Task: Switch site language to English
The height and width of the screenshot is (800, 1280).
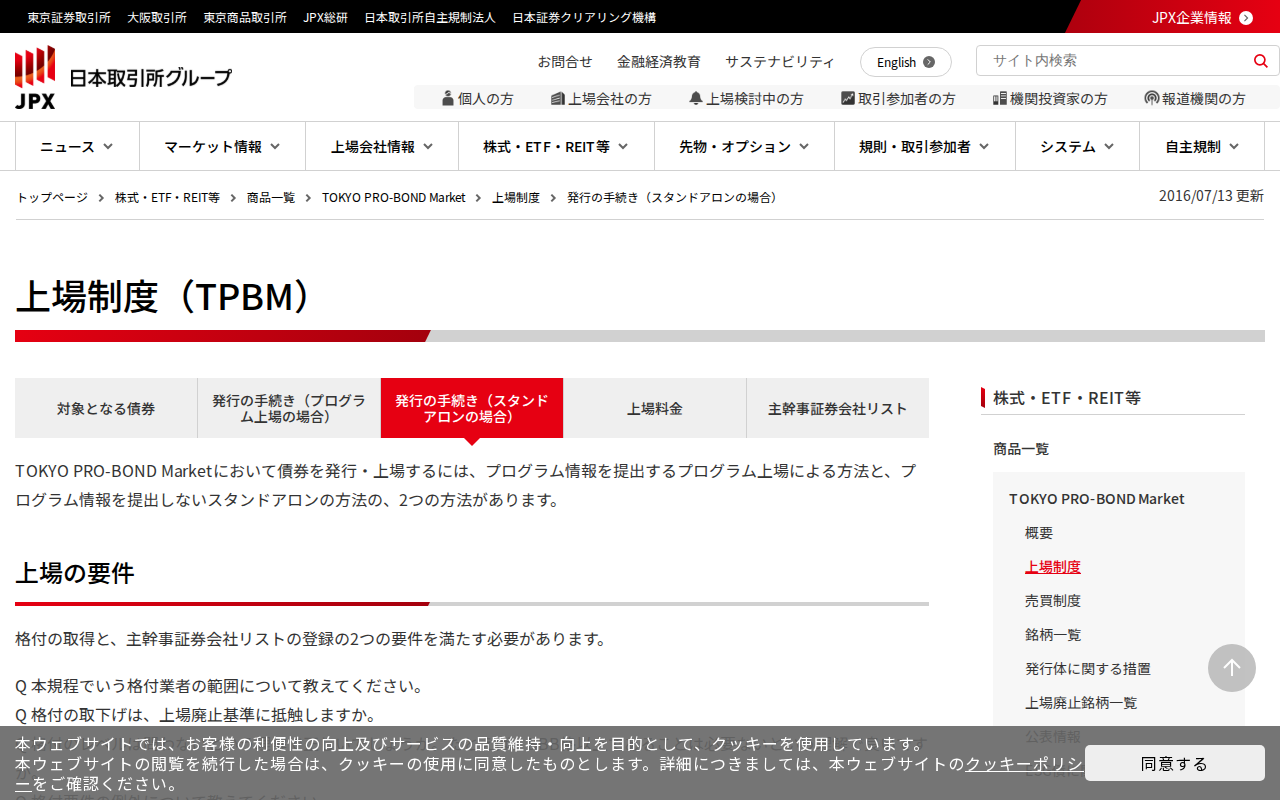Action: click(x=906, y=62)
